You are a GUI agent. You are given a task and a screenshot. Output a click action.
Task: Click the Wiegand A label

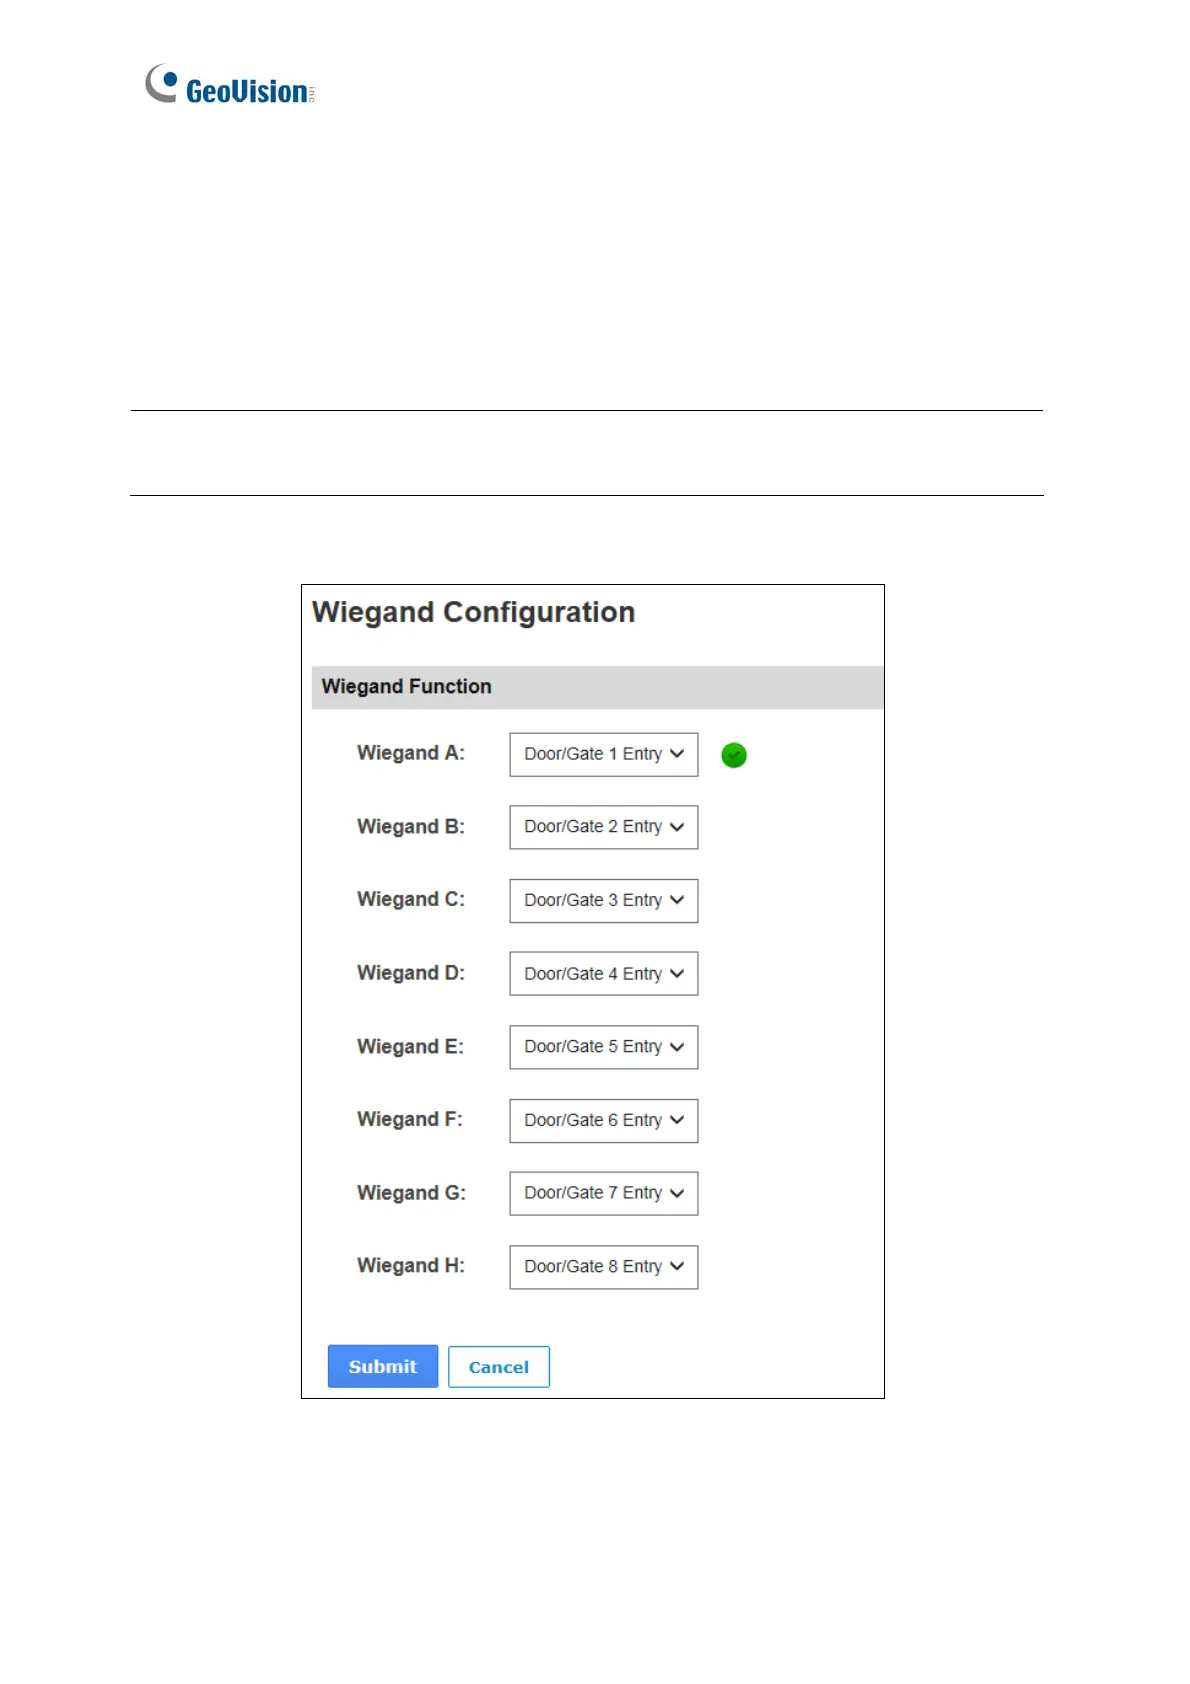(x=411, y=753)
